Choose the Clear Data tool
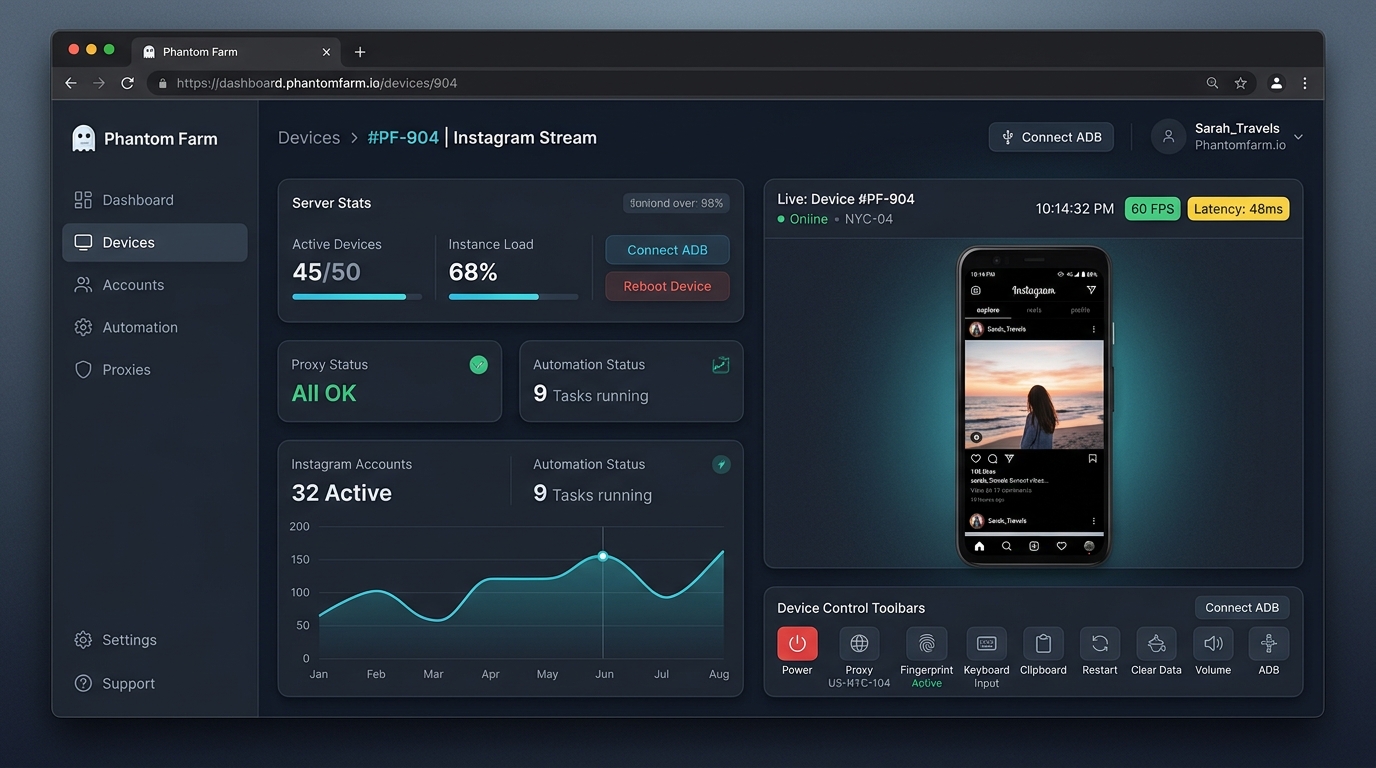 pyautogui.click(x=1156, y=643)
